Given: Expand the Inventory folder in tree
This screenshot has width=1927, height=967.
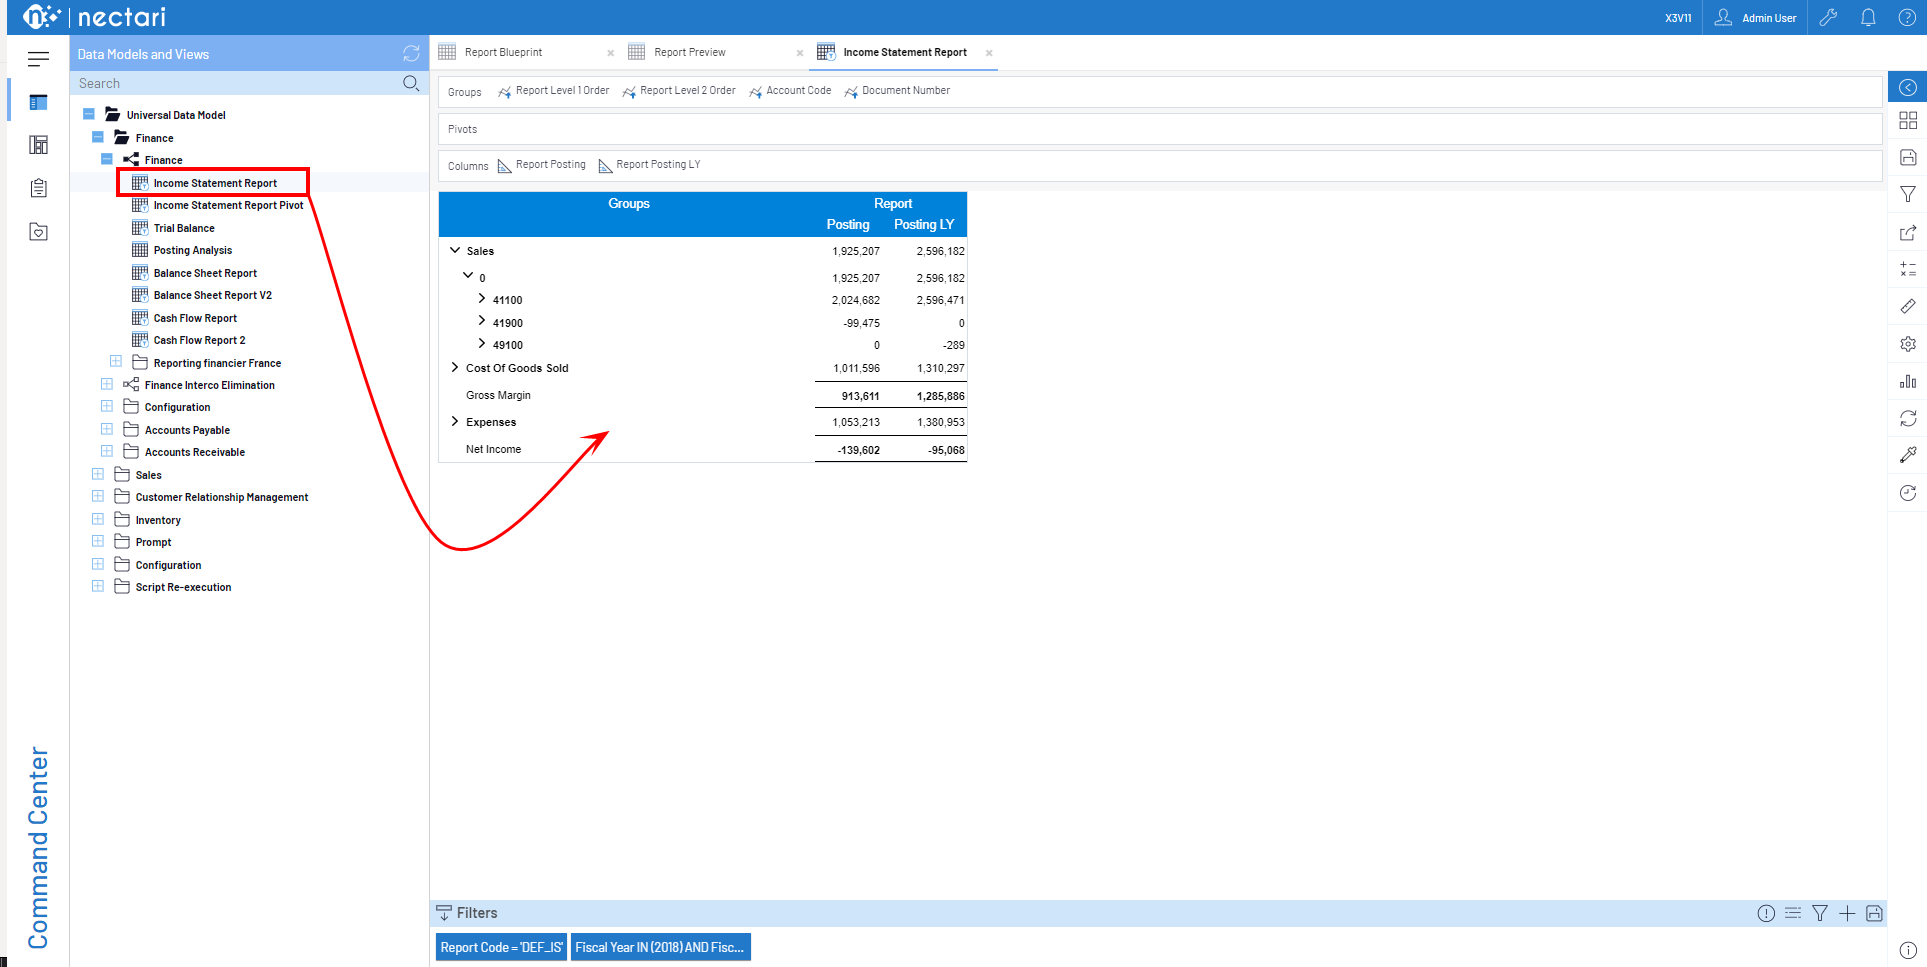Looking at the screenshot, I should [98, 520].
